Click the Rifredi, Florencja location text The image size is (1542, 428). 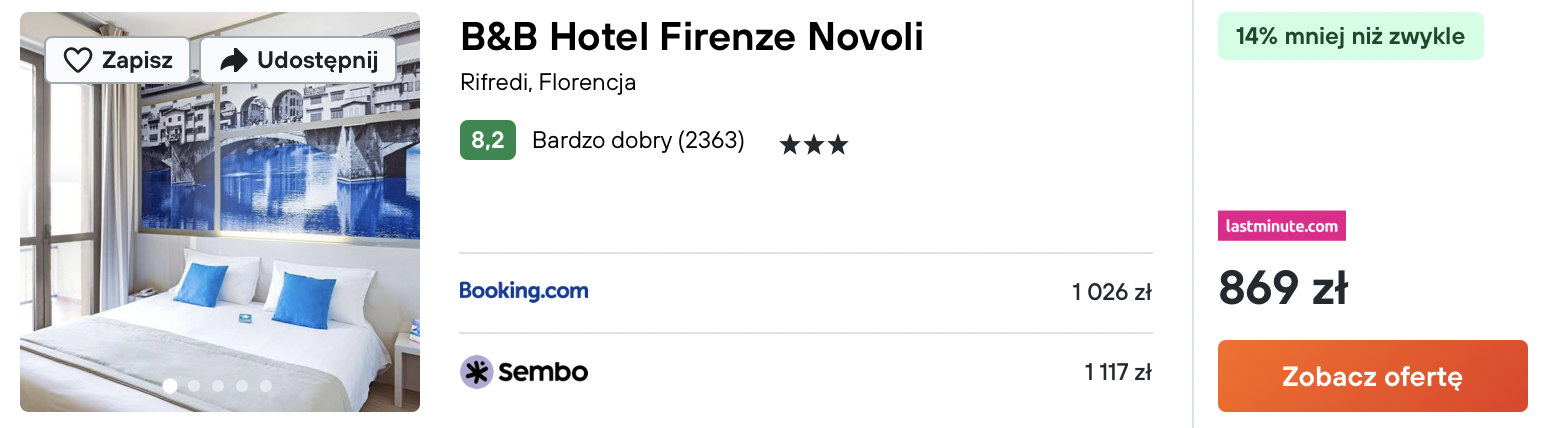(548, 82)
